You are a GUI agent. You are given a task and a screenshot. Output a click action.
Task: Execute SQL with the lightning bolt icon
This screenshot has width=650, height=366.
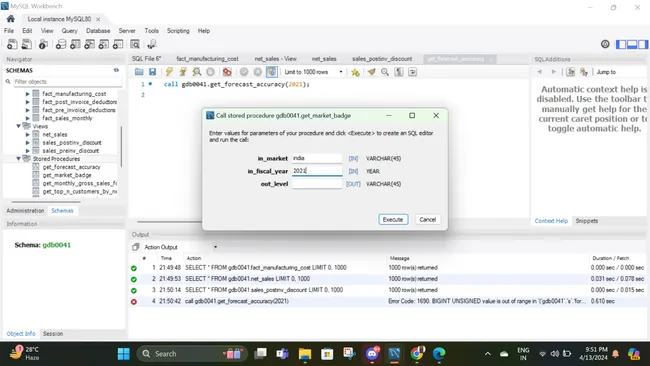(169, 72)
